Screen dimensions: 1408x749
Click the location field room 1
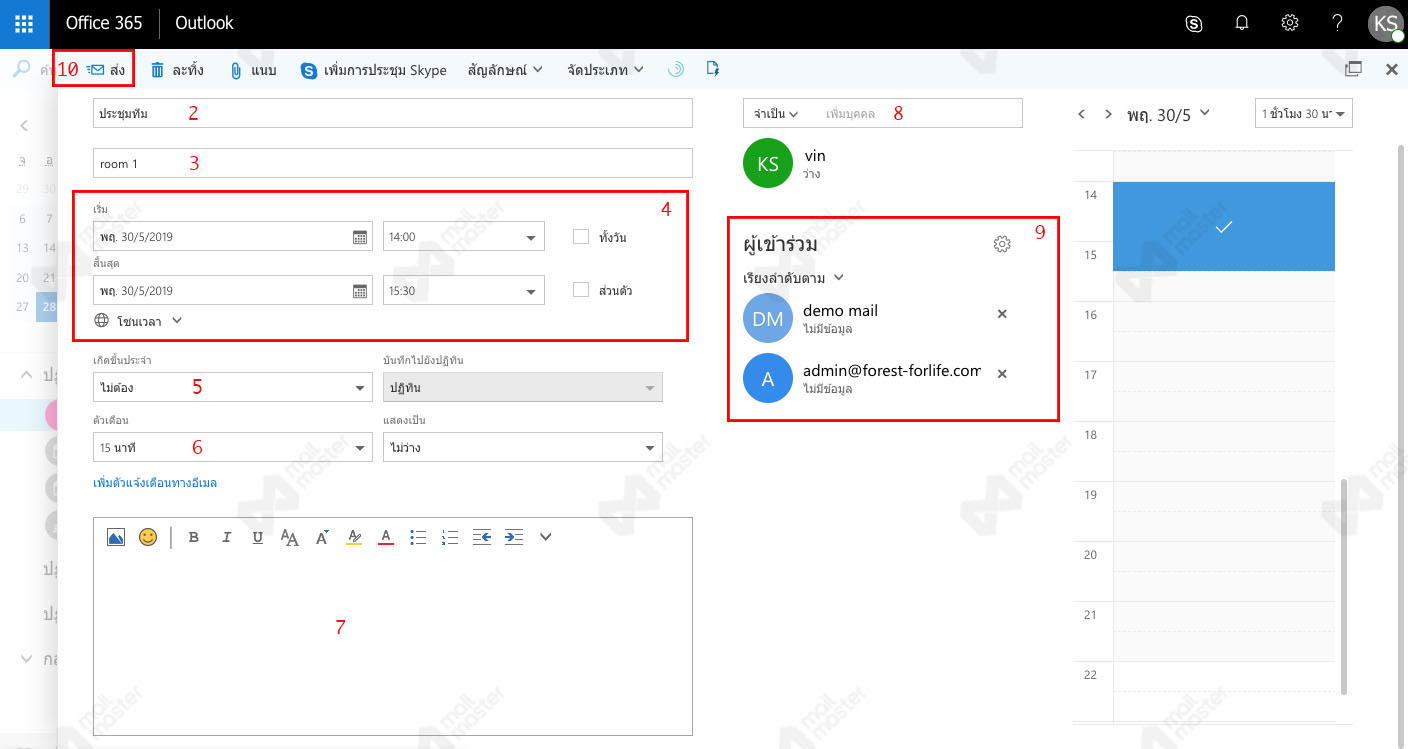point(393,163)
